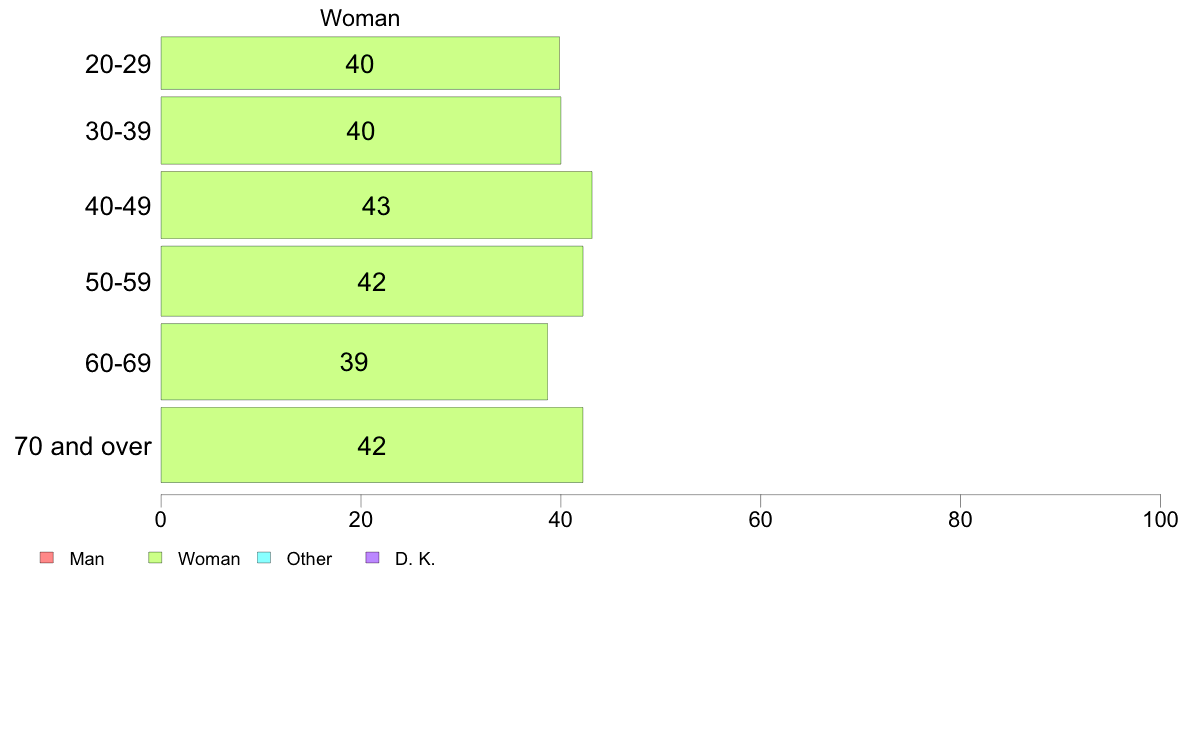Select the 30-39 bar showing 40

(361, 130)
